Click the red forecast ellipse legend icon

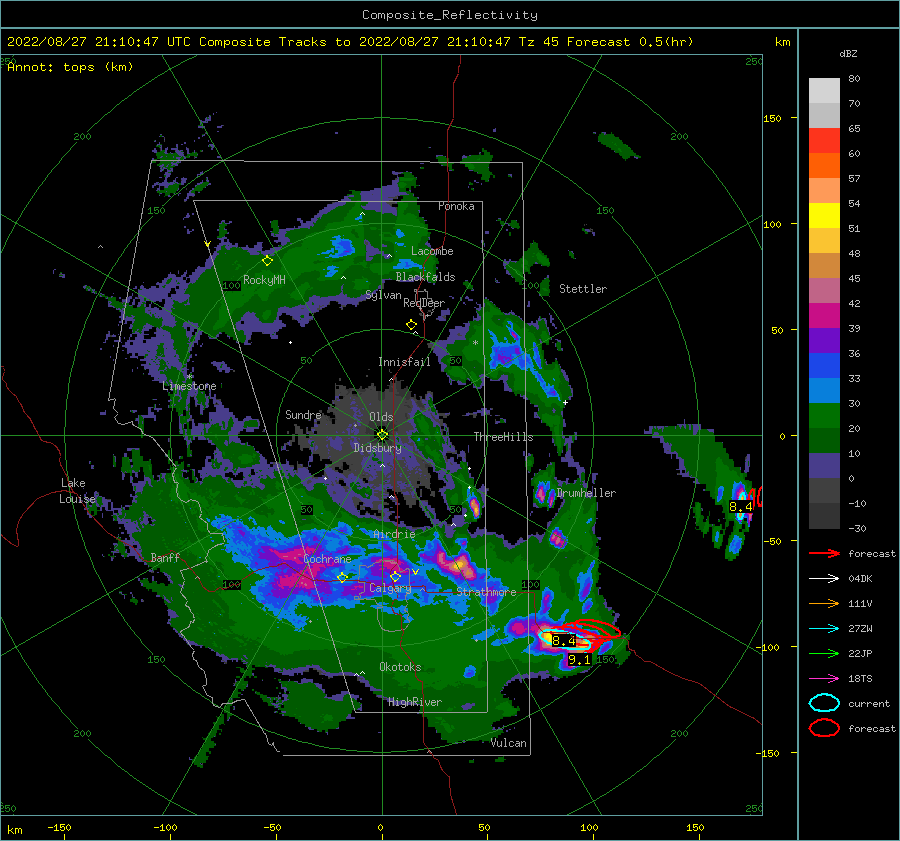click(824, 728)
